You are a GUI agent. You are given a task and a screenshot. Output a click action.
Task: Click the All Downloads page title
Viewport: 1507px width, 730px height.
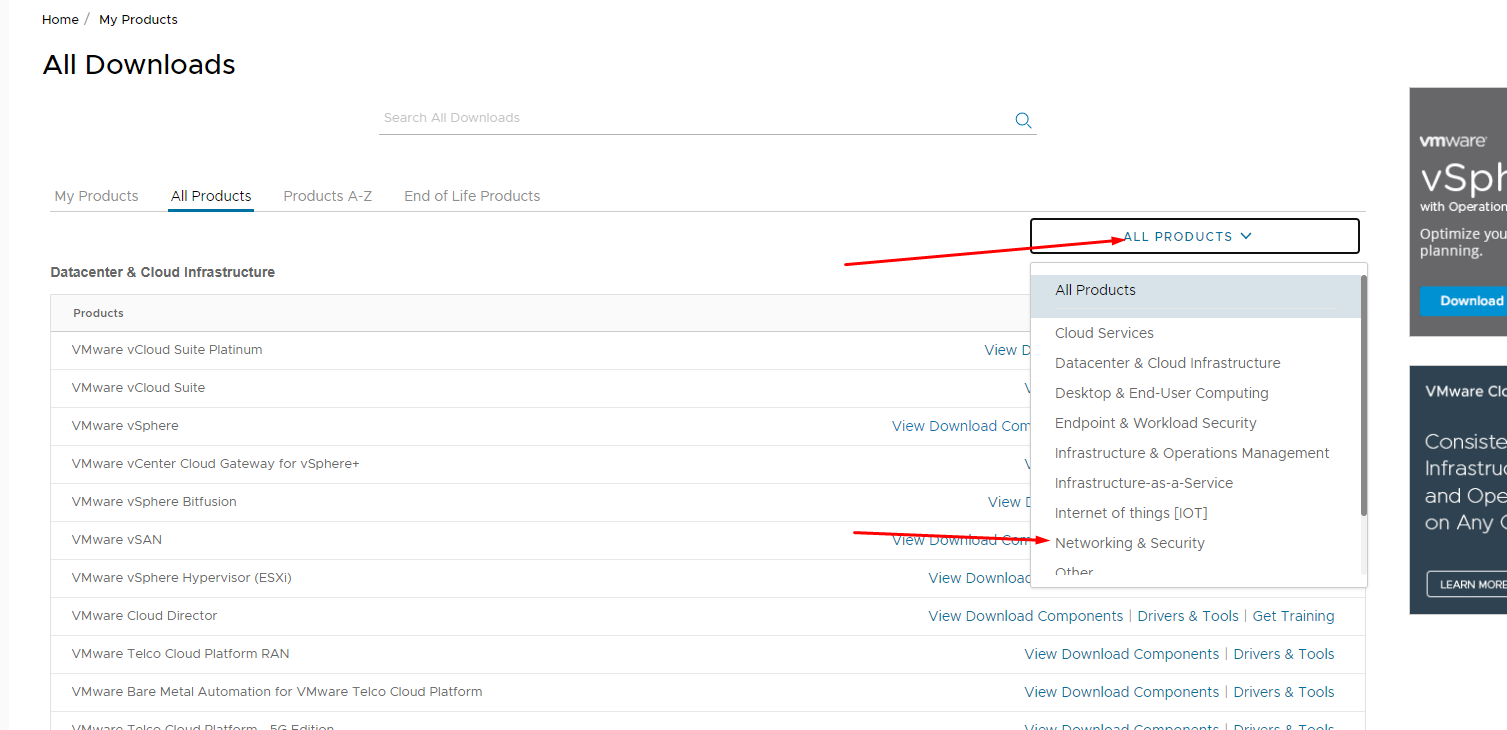pos(139,65)
